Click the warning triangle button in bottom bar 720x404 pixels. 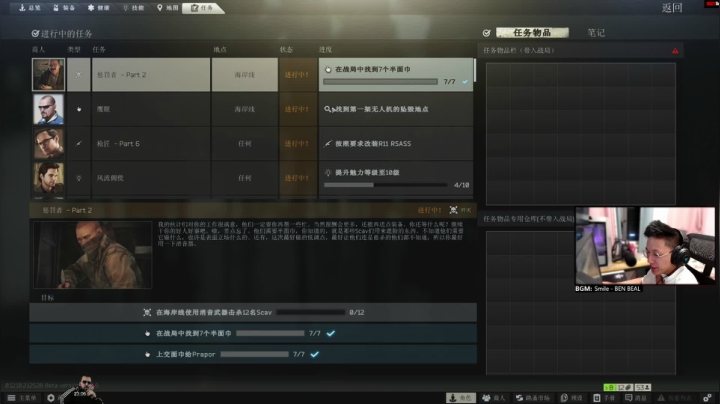click(x=674, y=398)
